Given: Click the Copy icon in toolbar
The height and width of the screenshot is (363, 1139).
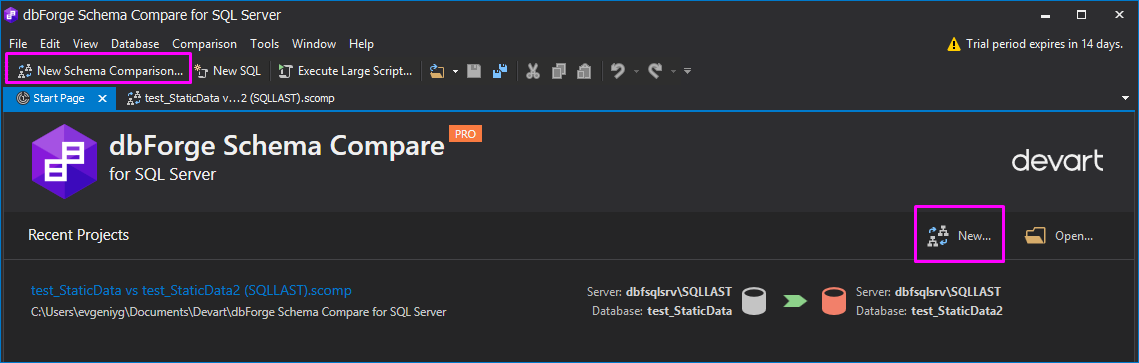Looking at the screenshot, I should [559, 71].
